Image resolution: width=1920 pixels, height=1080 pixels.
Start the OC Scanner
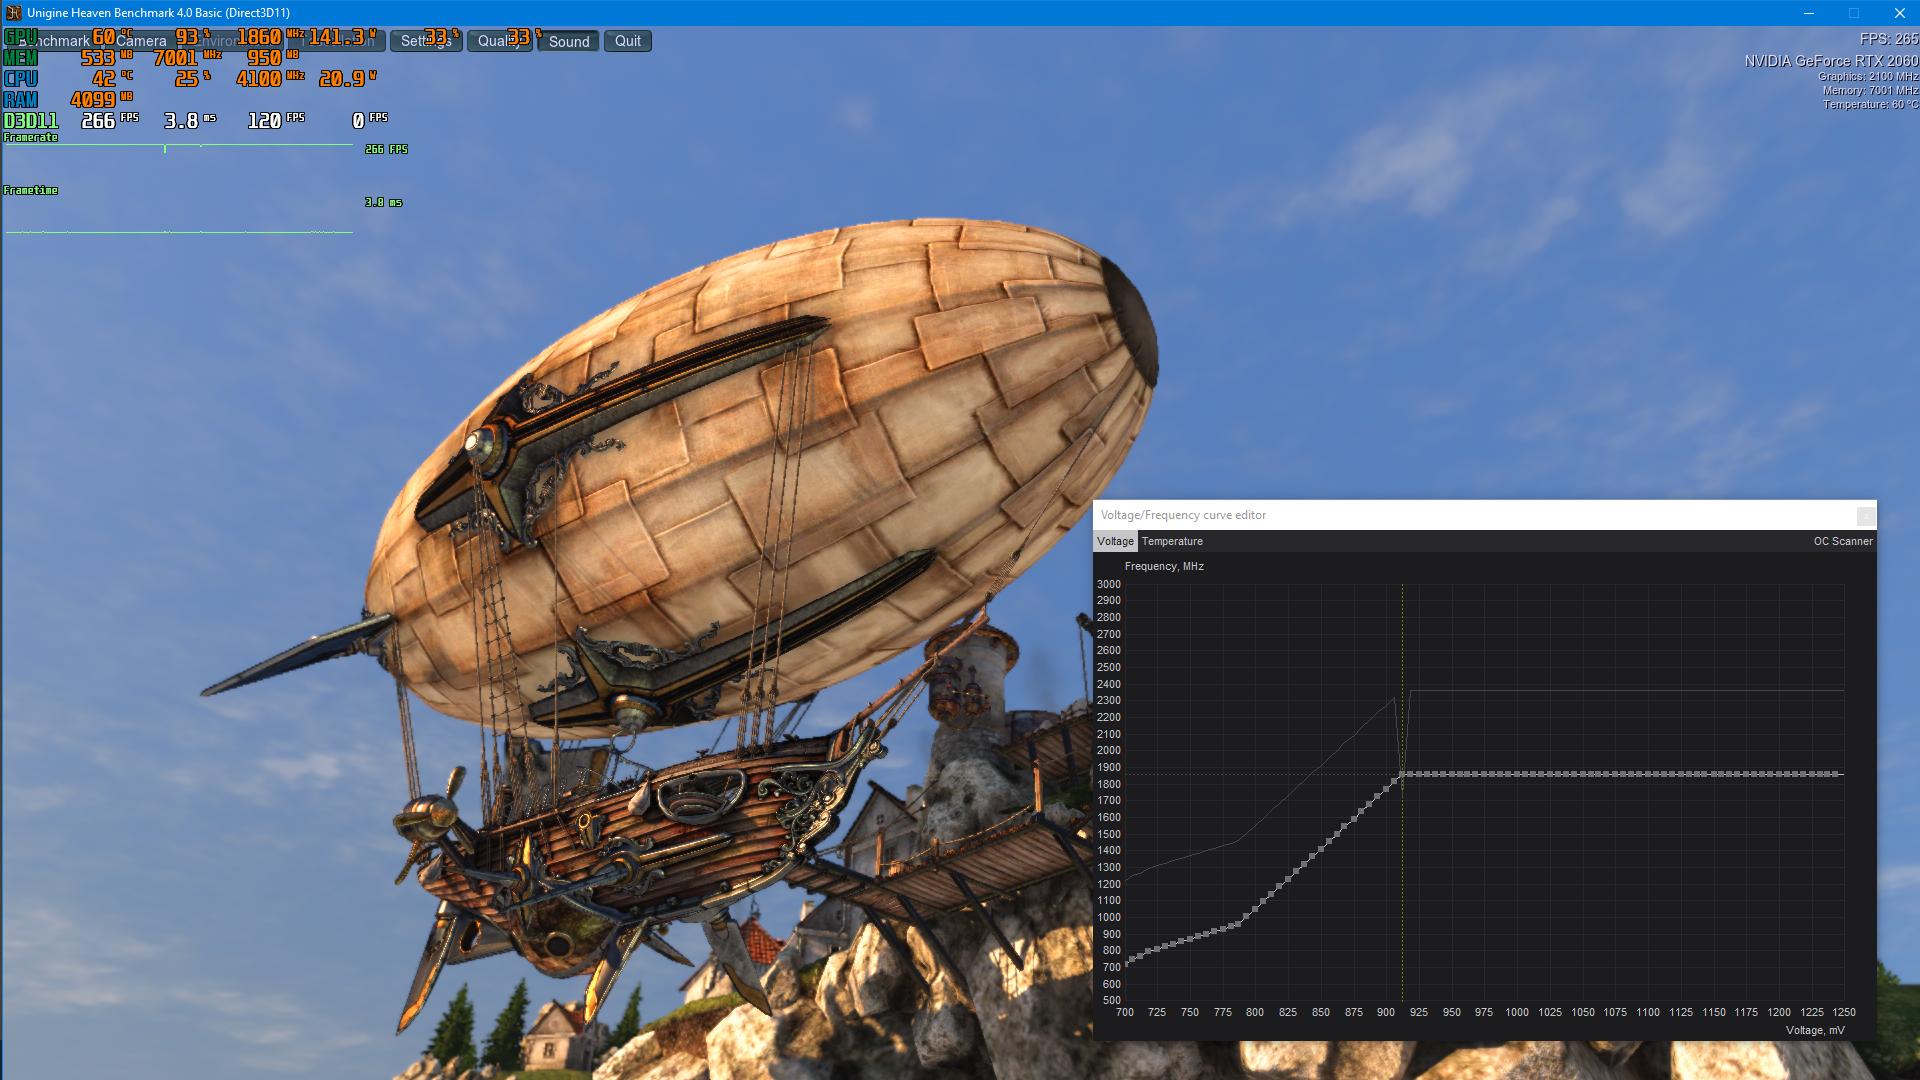pyautogui.click(x=1843, y=541)
